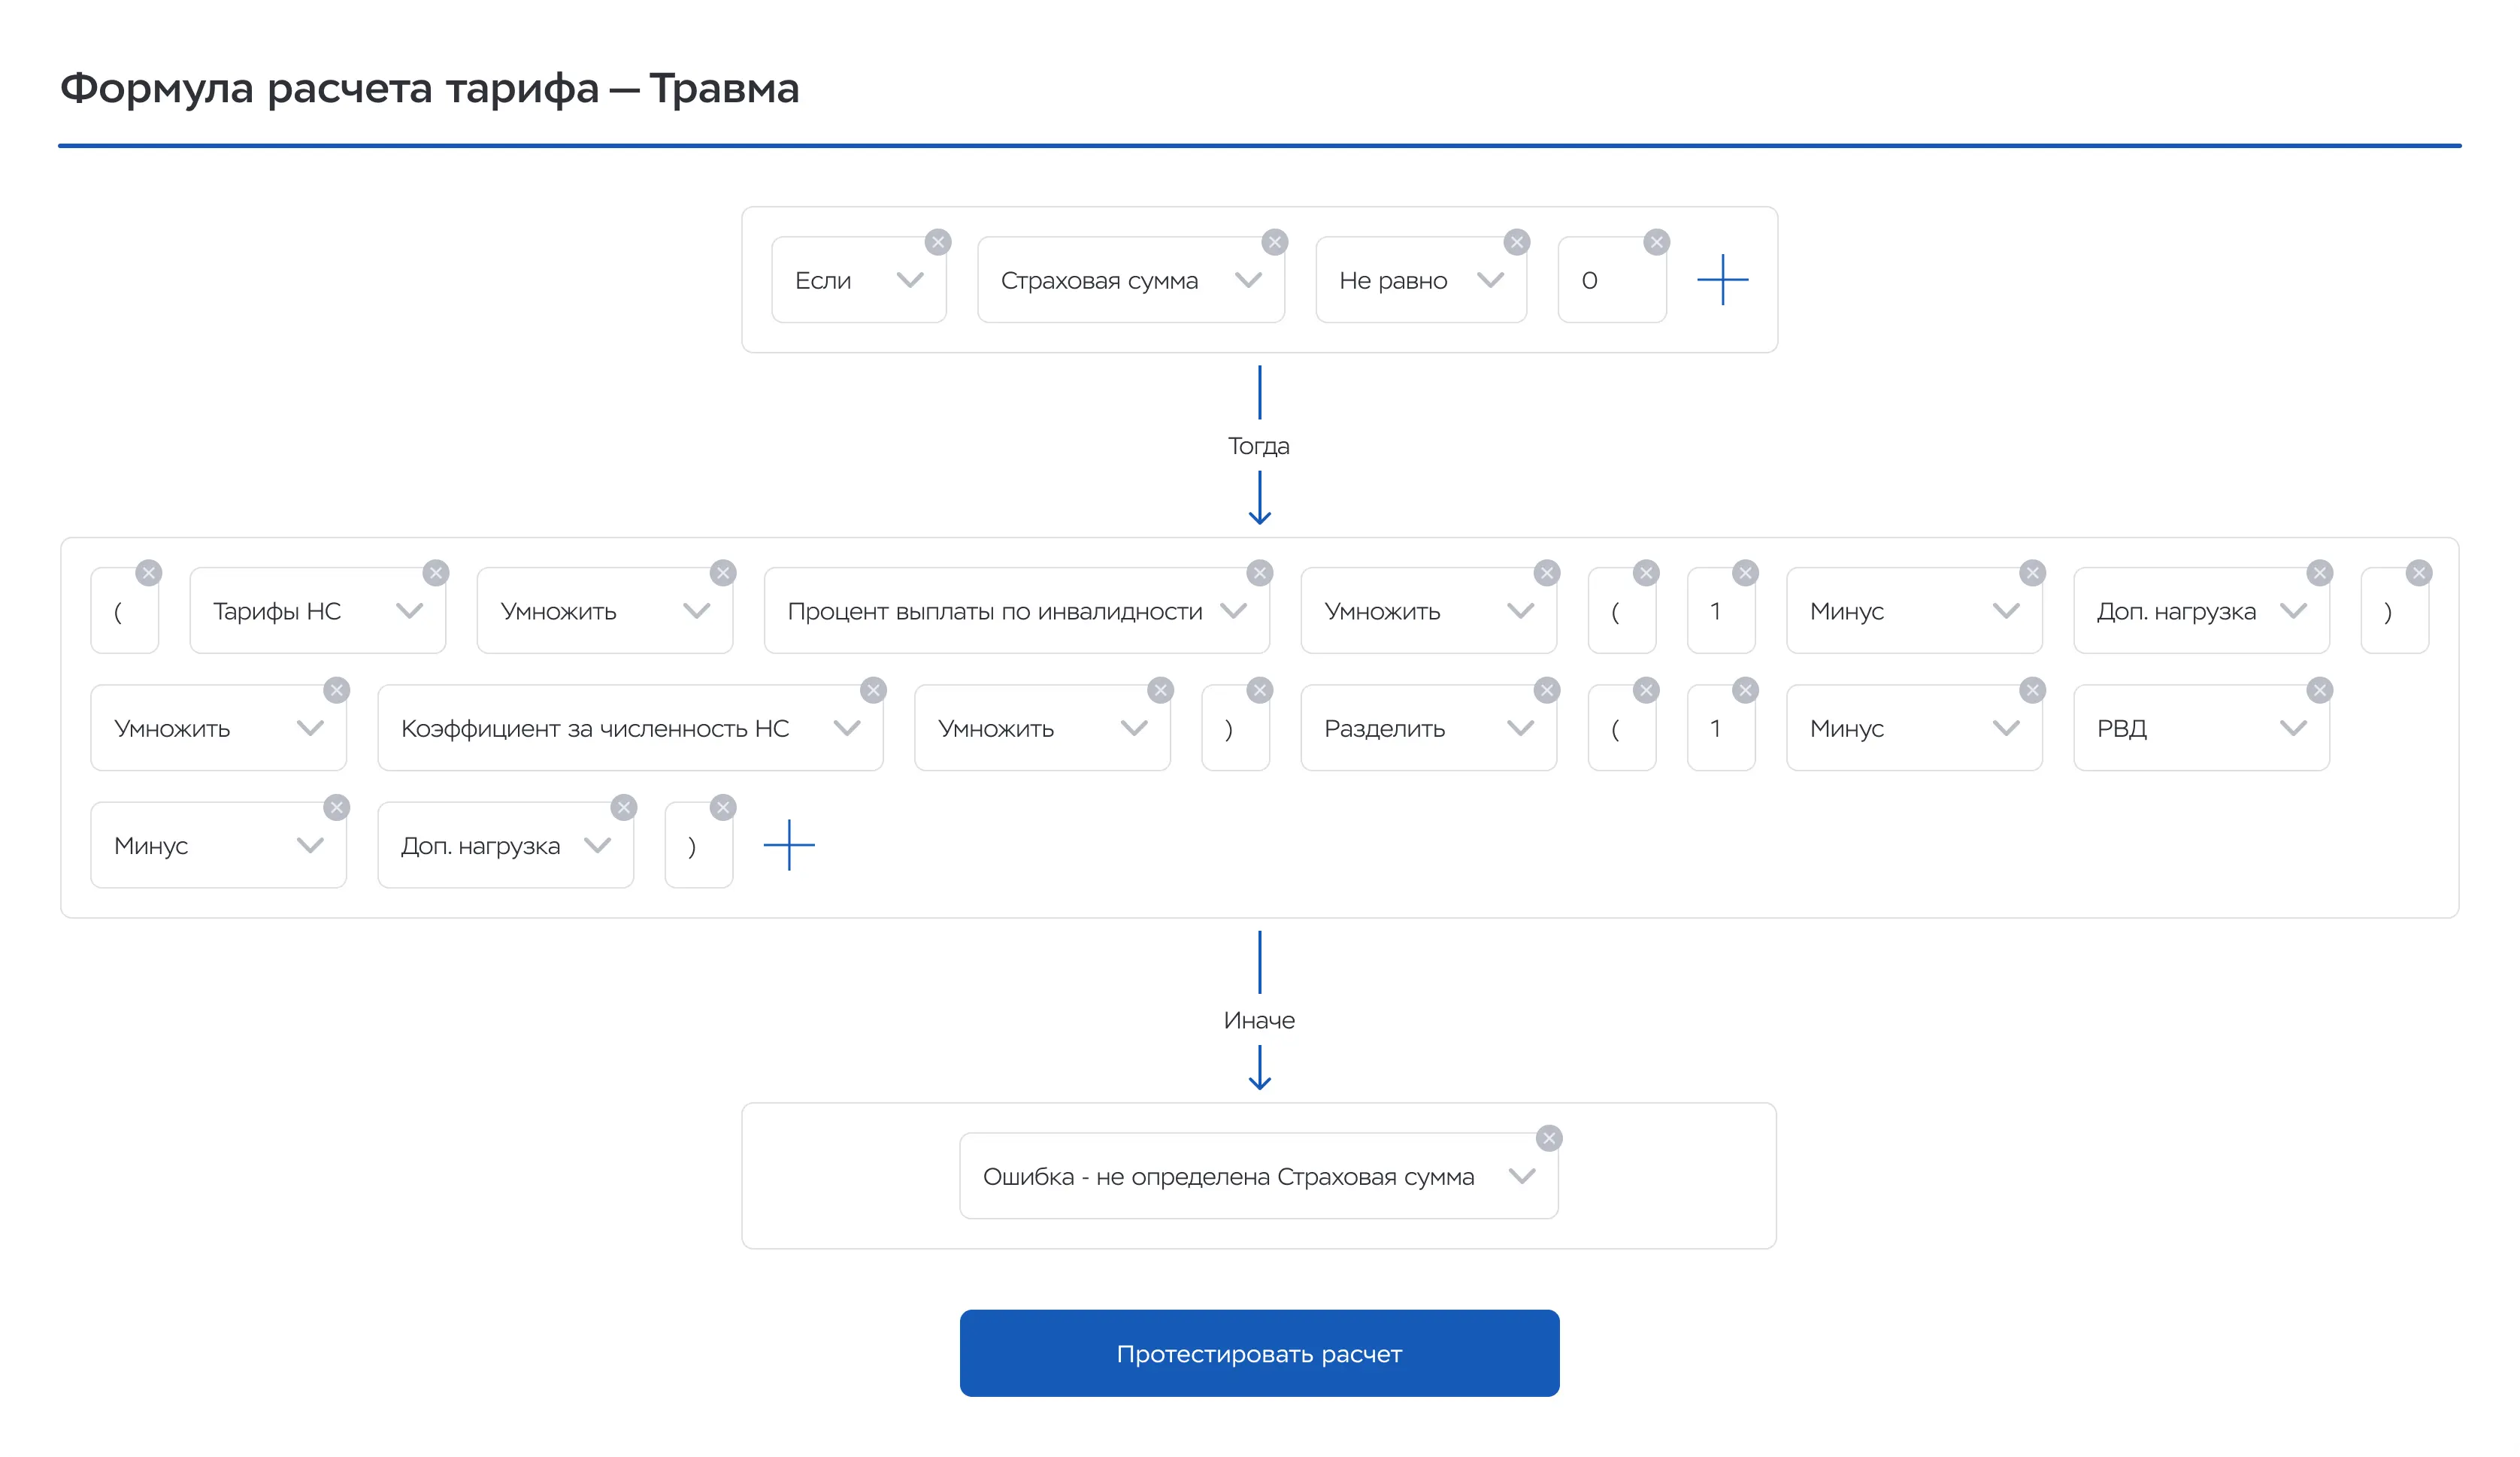Delete the error message block
This screenshot has width=2520, height=1457.
1548,1138
